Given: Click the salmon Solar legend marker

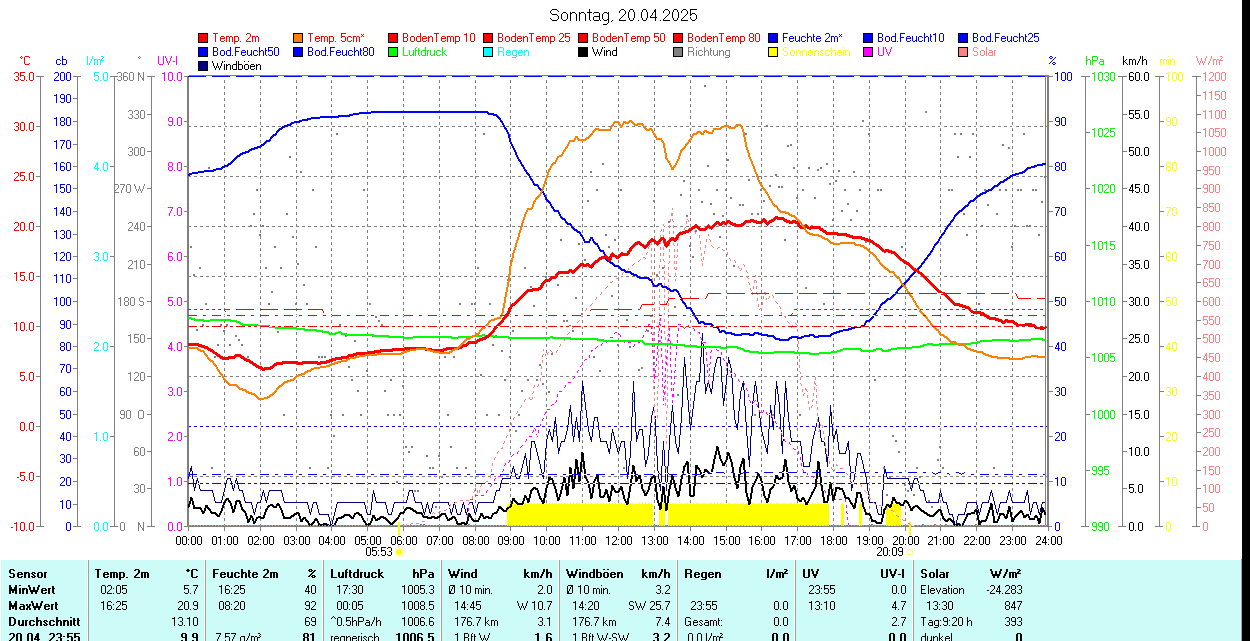Looking at the screenshot, I should (964, 52).
